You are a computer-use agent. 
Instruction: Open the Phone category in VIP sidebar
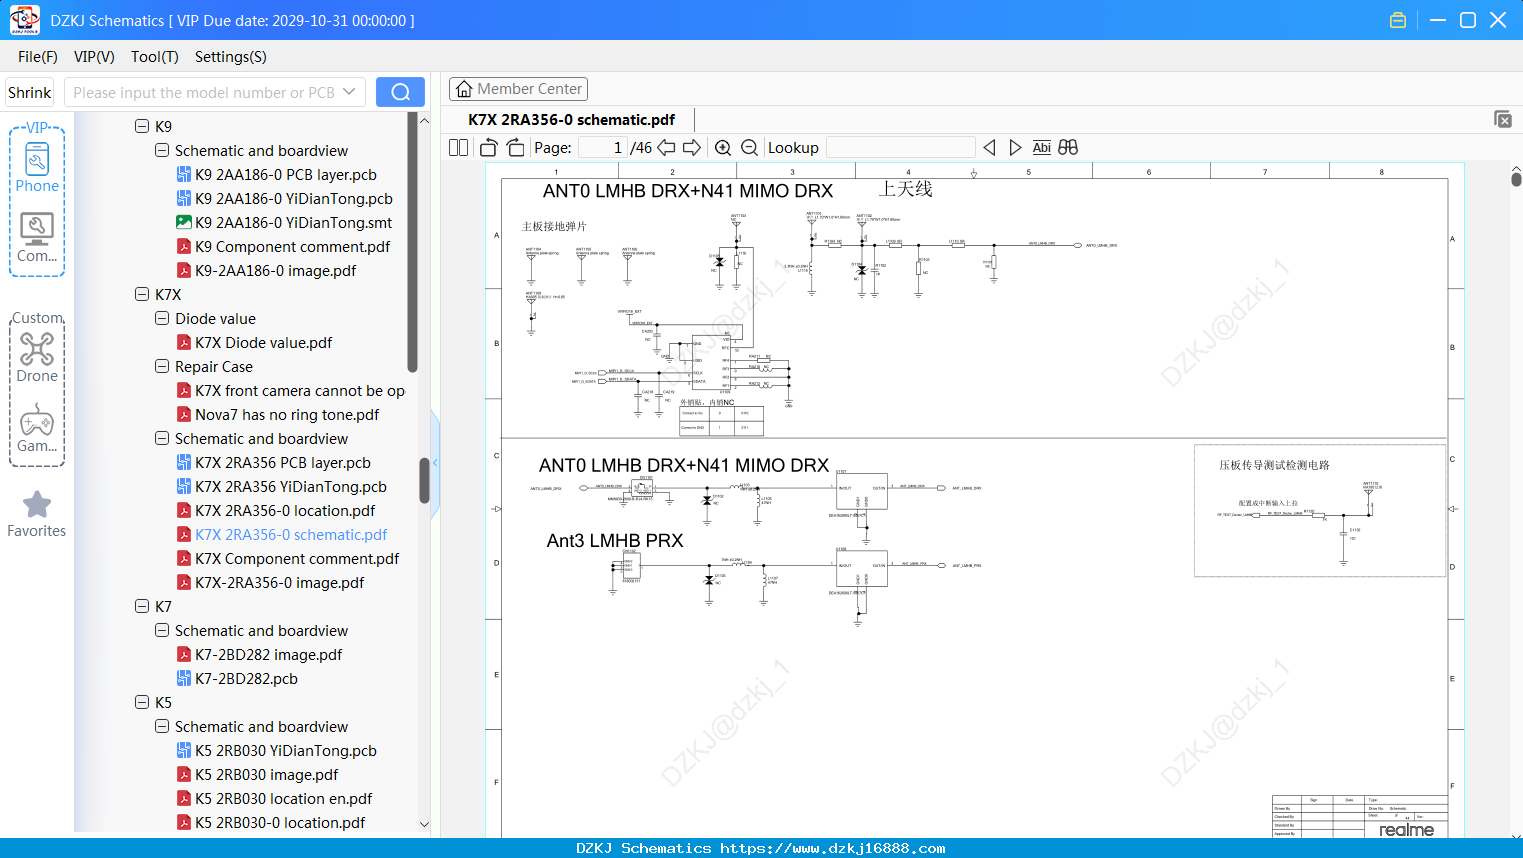coord(37,166)
